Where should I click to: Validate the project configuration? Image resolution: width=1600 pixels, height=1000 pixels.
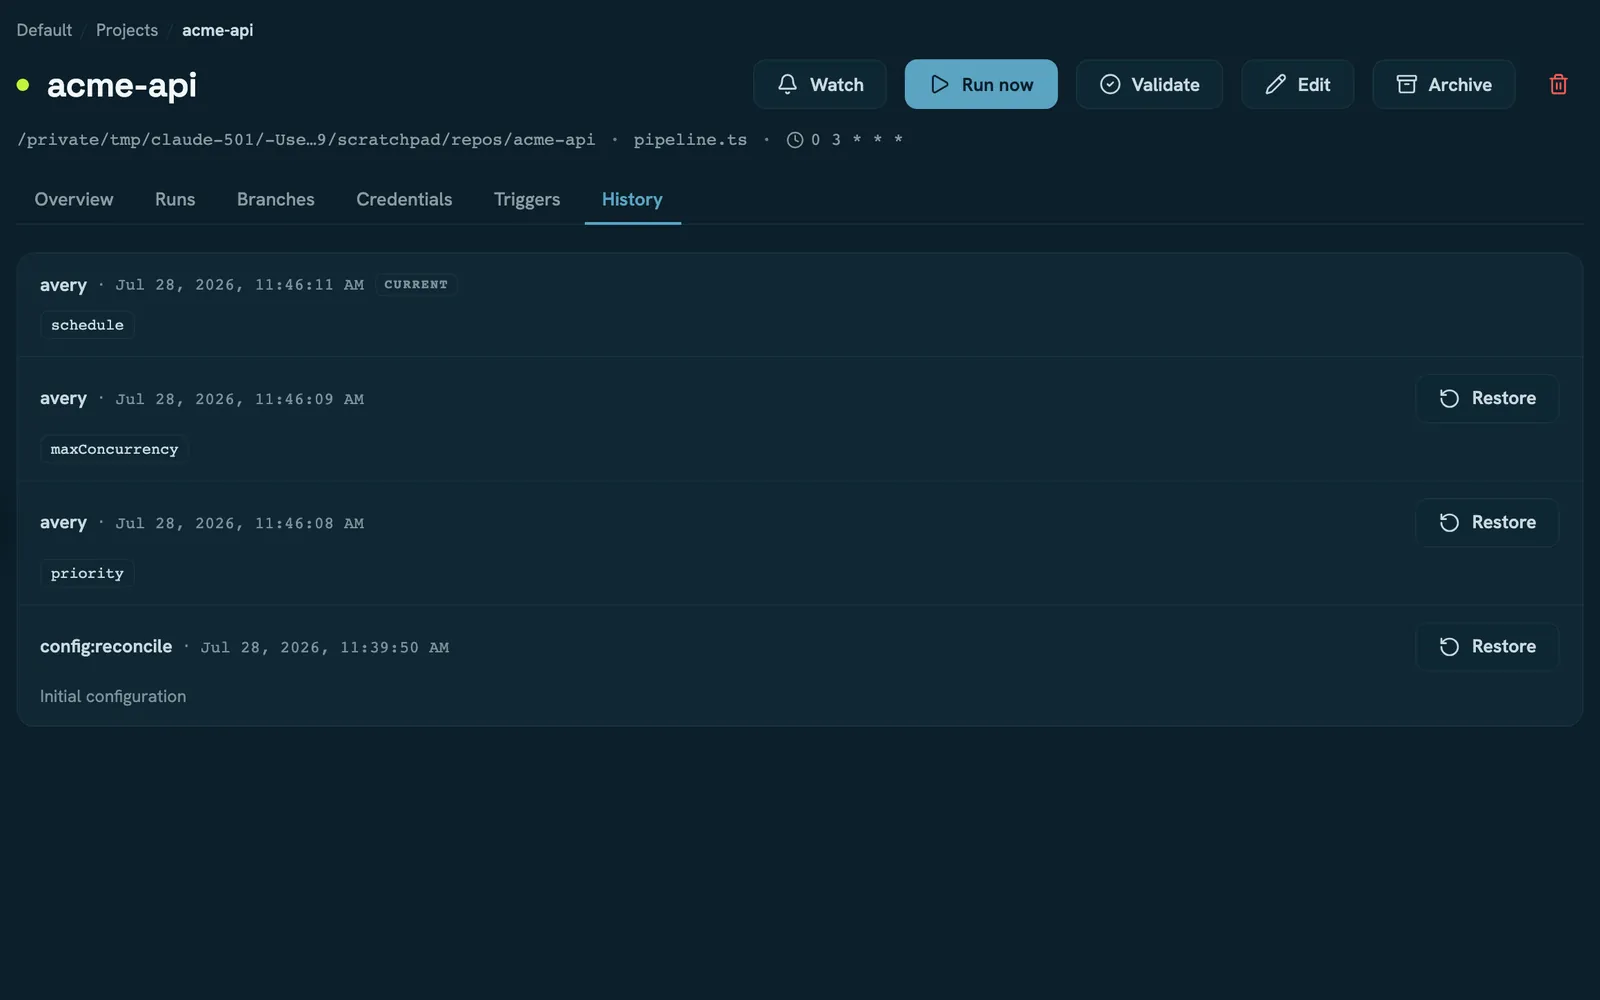(1149, 84)
